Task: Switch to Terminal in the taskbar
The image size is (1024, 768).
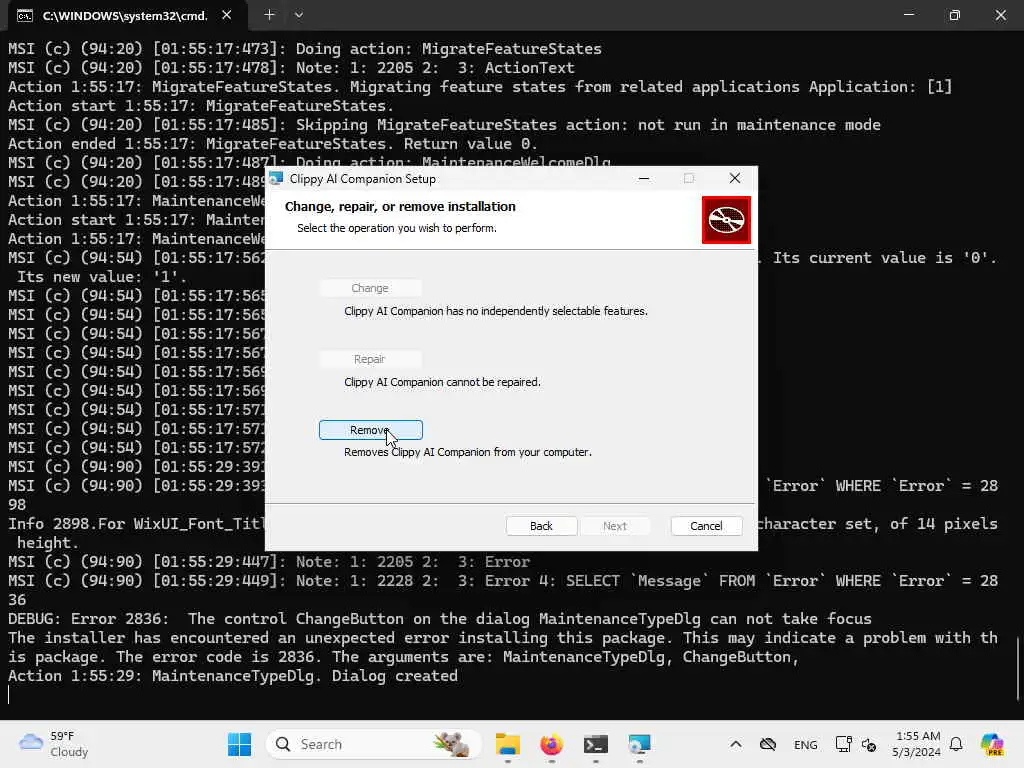Action: point(596,744)
